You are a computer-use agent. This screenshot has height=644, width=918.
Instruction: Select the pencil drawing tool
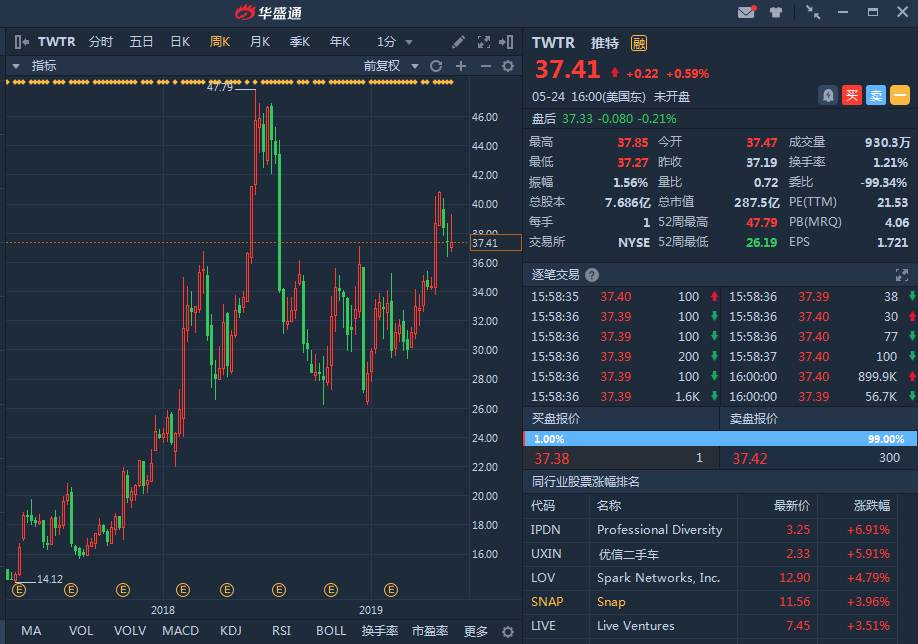(458, 42)
